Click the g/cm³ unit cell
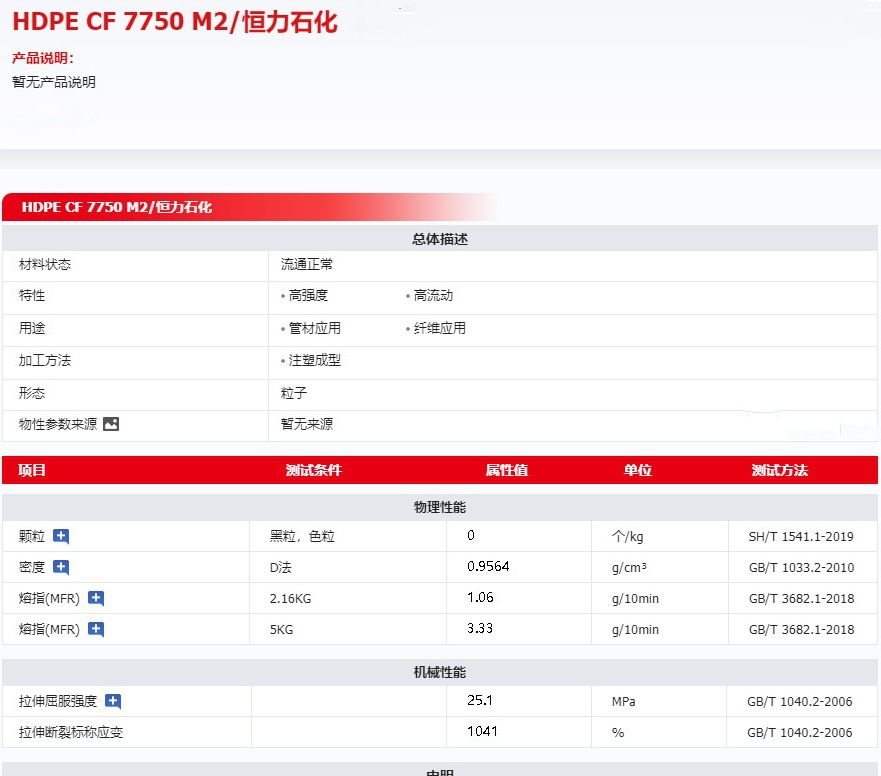The width and height of the screenshot is (881, 776). pos(629,568)
